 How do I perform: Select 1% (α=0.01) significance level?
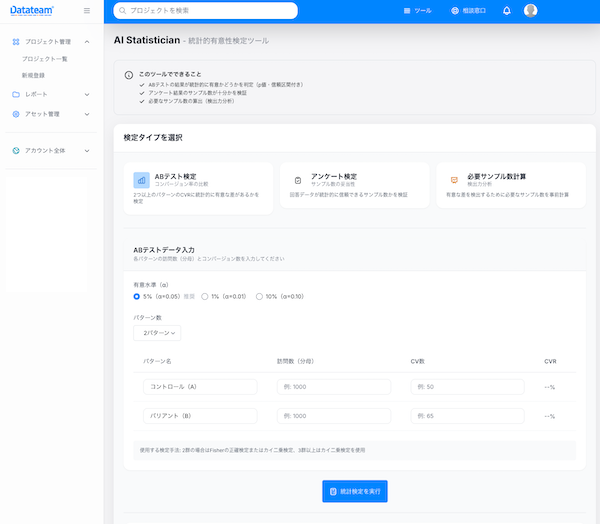tap(205, 296)
